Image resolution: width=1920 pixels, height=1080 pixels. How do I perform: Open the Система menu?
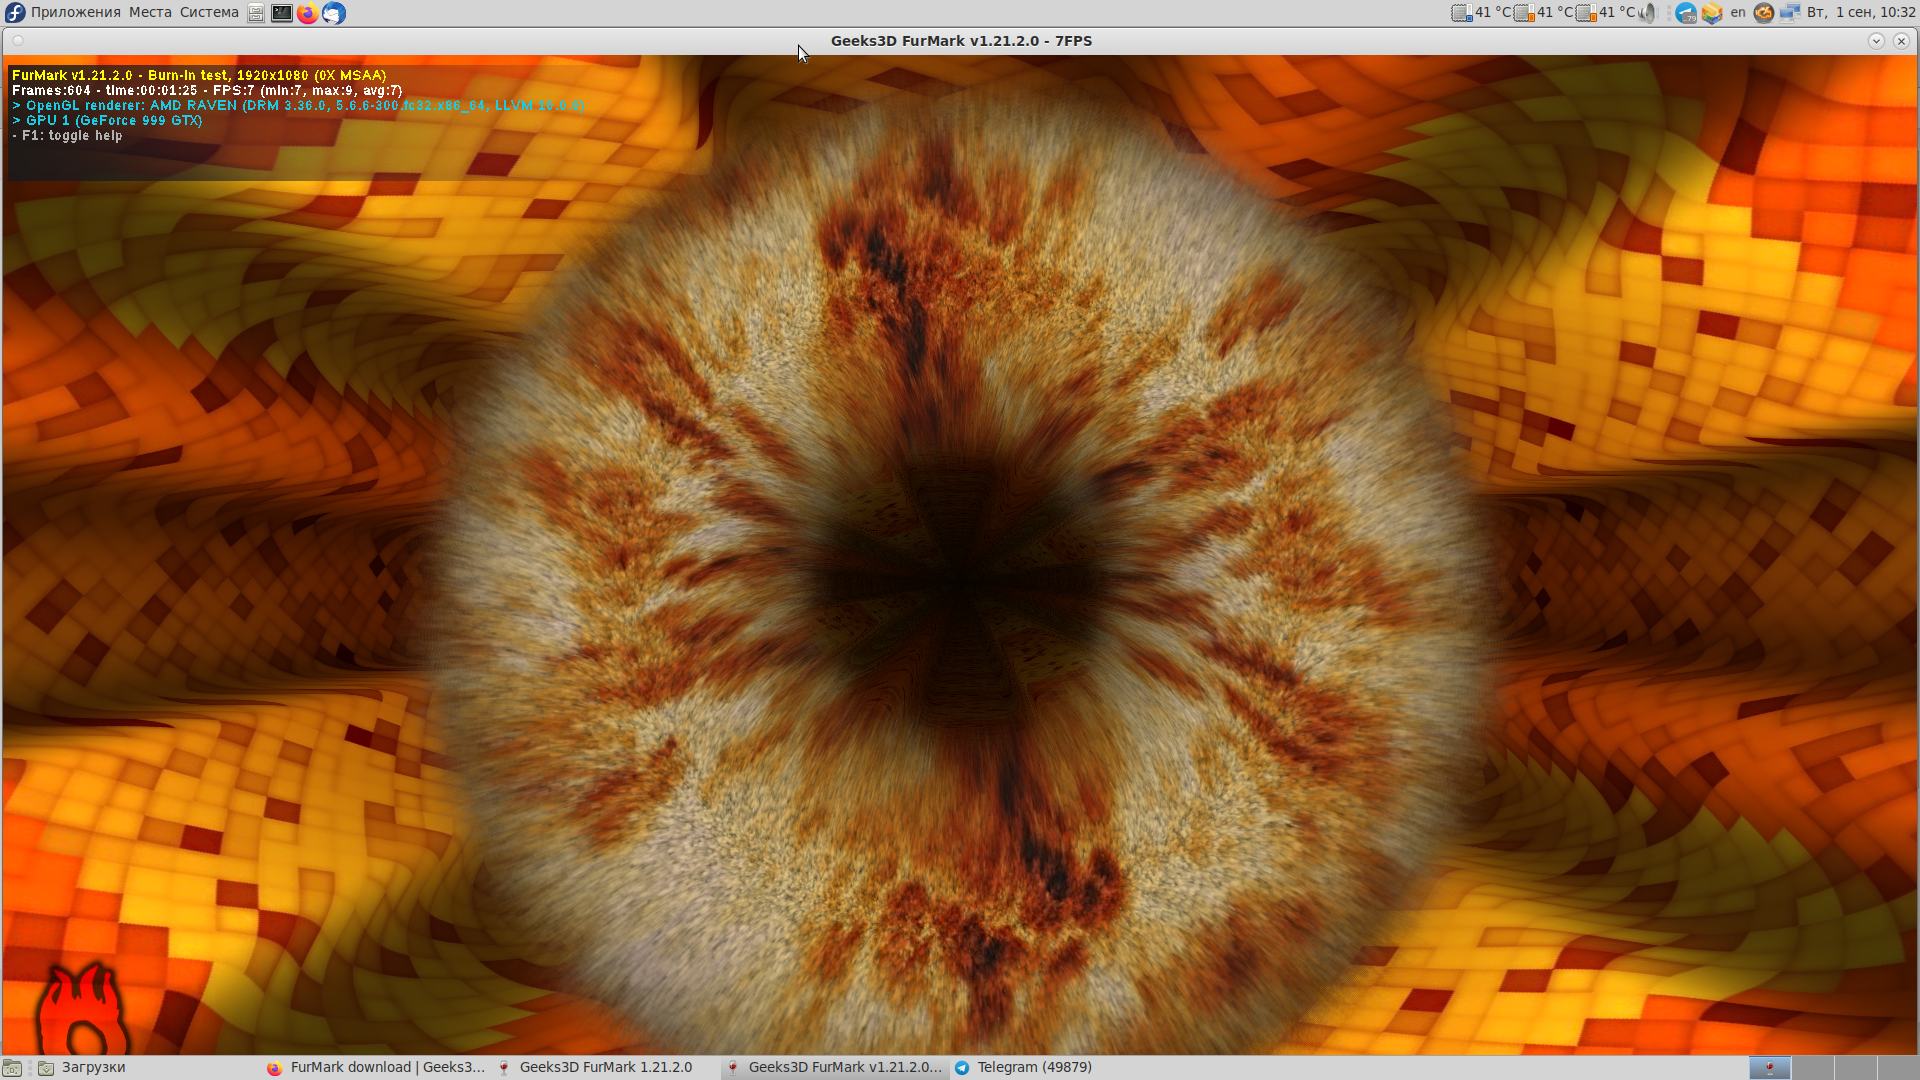(209, 13)
